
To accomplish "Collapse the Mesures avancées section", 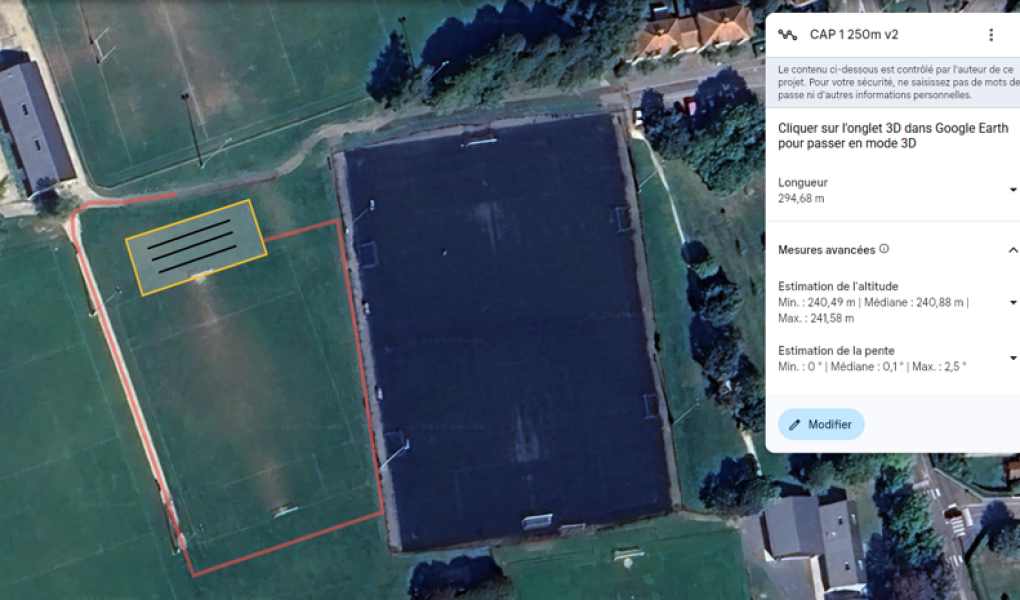I will pos(1013,250).
